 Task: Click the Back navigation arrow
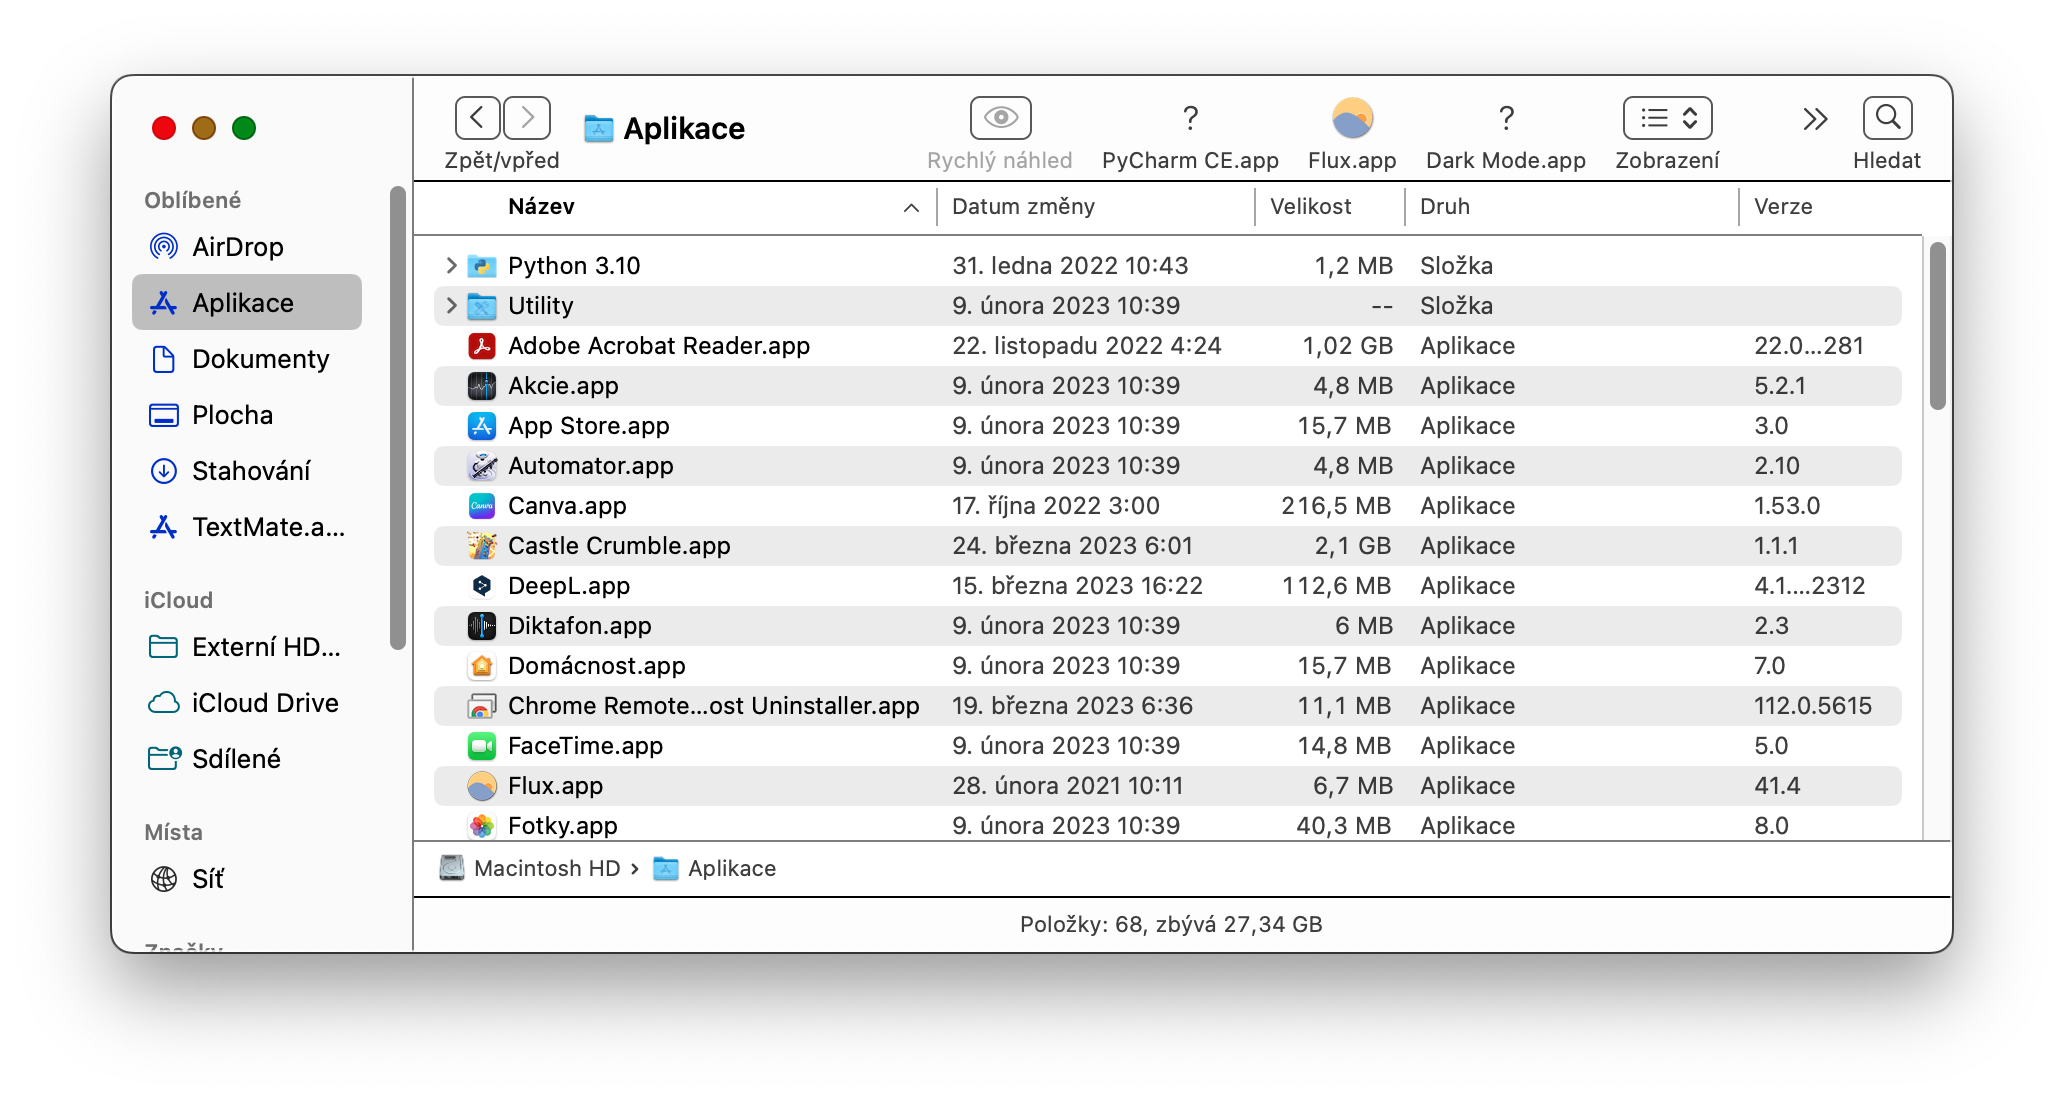coord(477,118)
